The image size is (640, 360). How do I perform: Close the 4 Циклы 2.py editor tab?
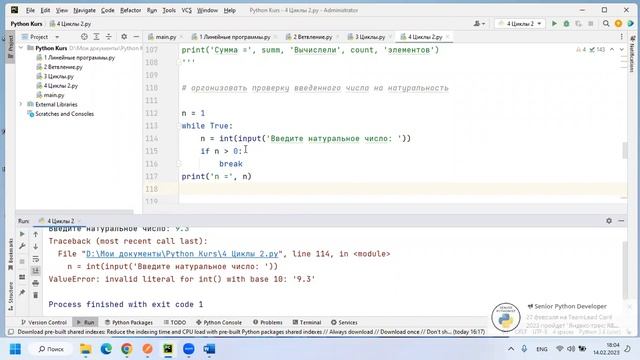pos(448,37)
